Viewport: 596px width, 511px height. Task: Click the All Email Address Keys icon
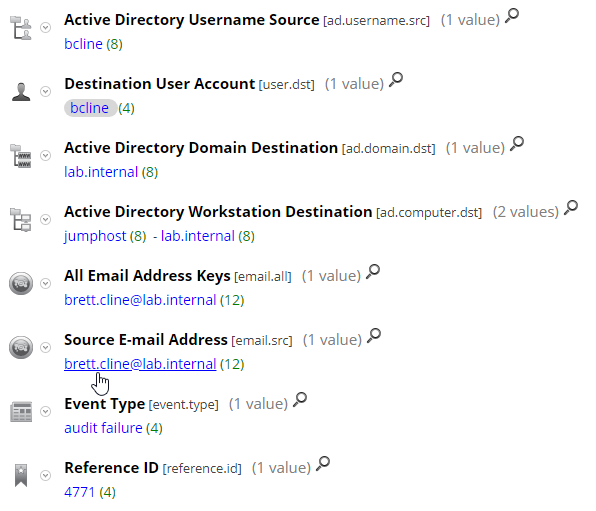pos(21,283)
